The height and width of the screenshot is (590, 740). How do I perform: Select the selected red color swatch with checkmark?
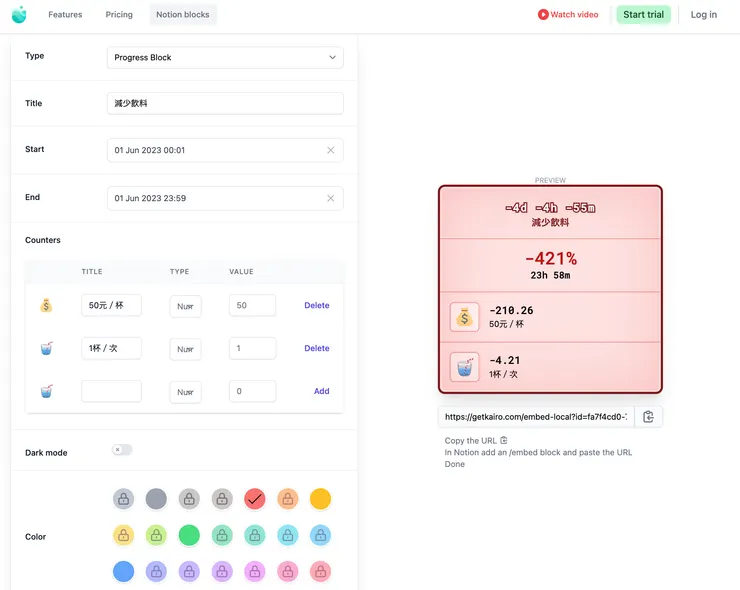coord(255,499)
